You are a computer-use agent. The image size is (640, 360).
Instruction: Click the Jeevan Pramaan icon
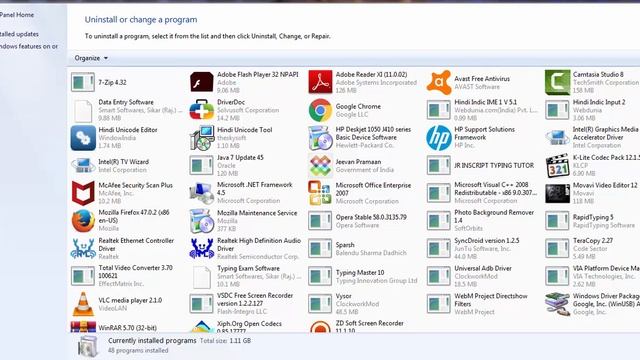[x=320, y=165]
